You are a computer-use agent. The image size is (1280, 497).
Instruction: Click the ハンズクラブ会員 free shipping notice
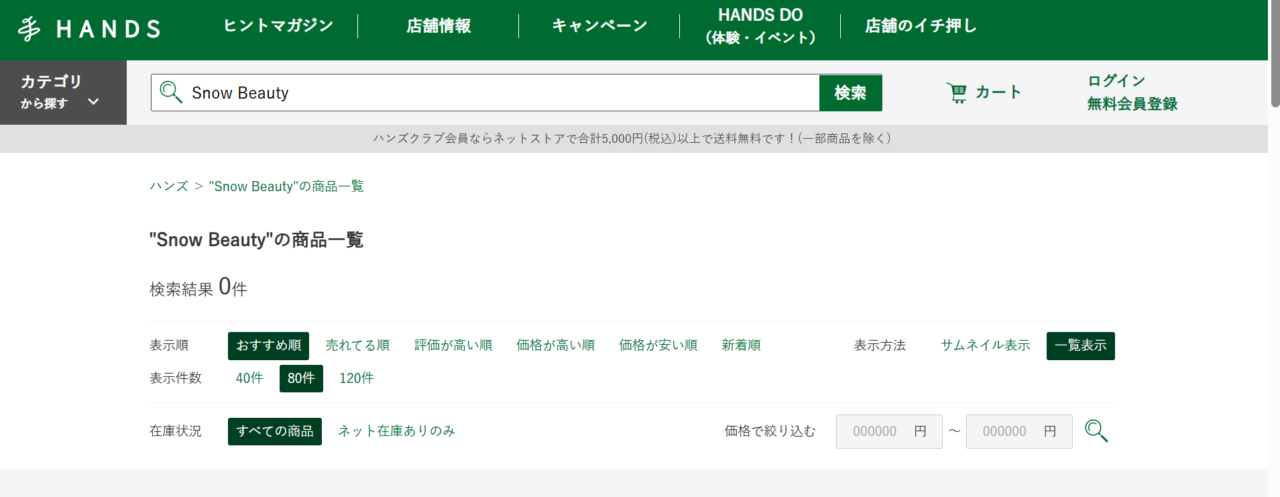632,138
